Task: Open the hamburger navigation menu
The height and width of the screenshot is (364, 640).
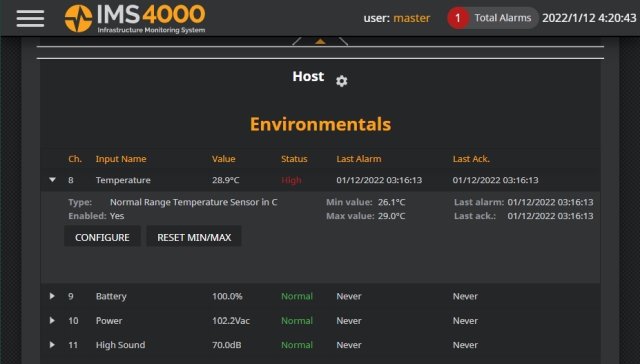Action: [30, 18]
